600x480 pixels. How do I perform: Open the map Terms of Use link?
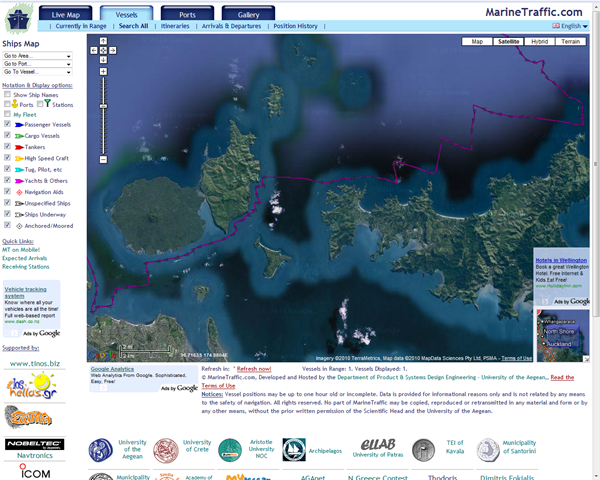pos(517,358)
